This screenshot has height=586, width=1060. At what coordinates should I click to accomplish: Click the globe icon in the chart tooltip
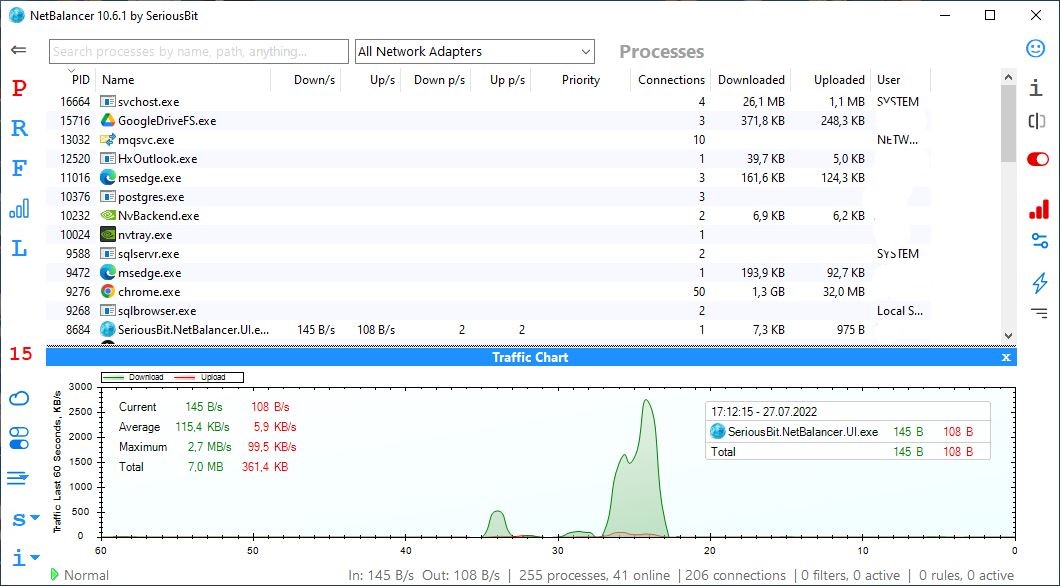[x=717, y=431]
